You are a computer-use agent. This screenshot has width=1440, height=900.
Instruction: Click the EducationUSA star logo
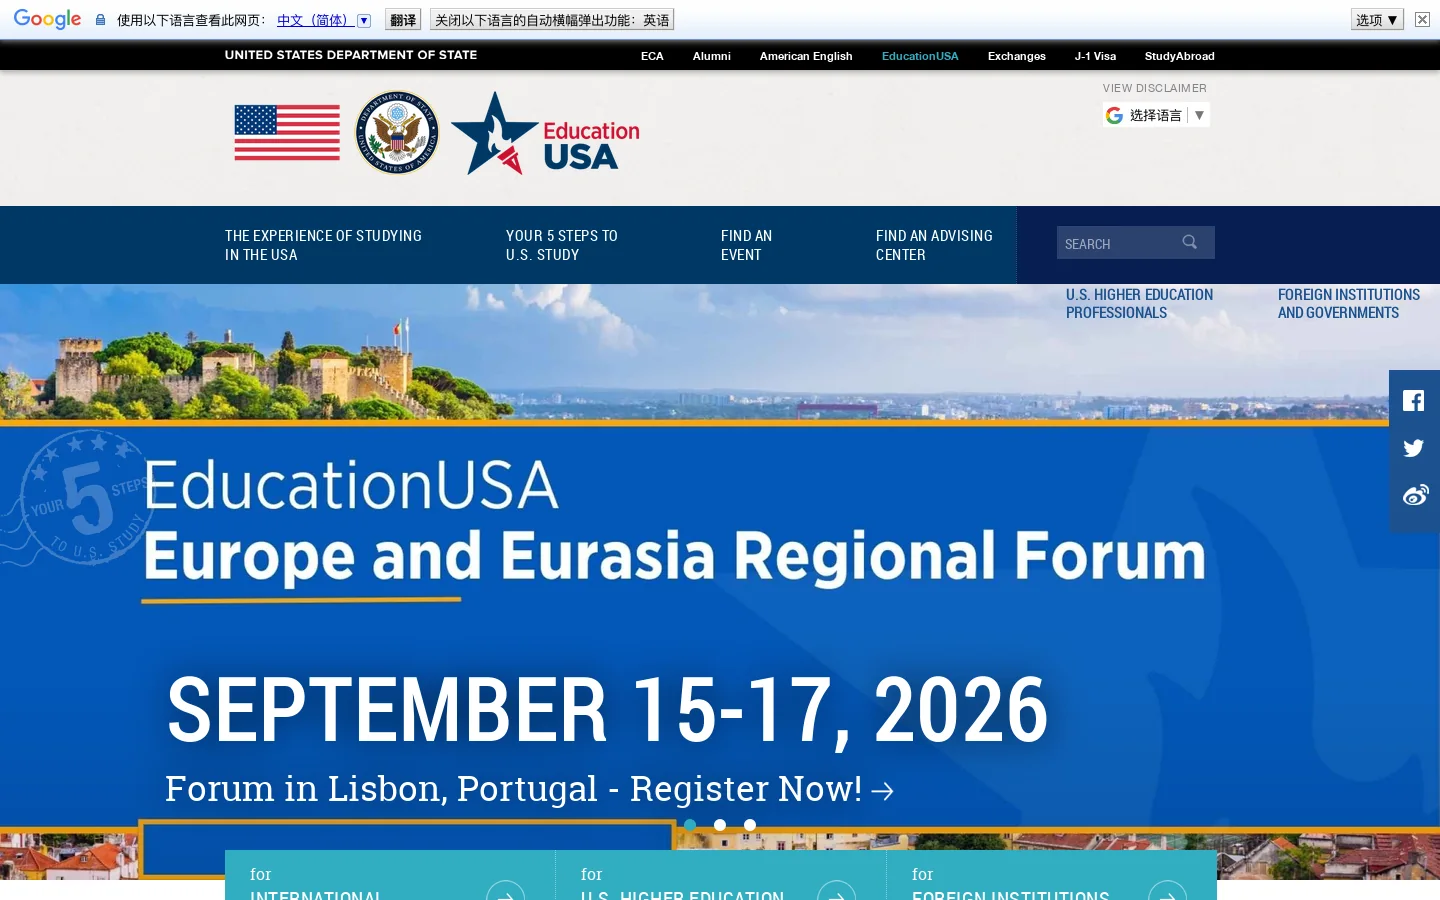[546, 133]
